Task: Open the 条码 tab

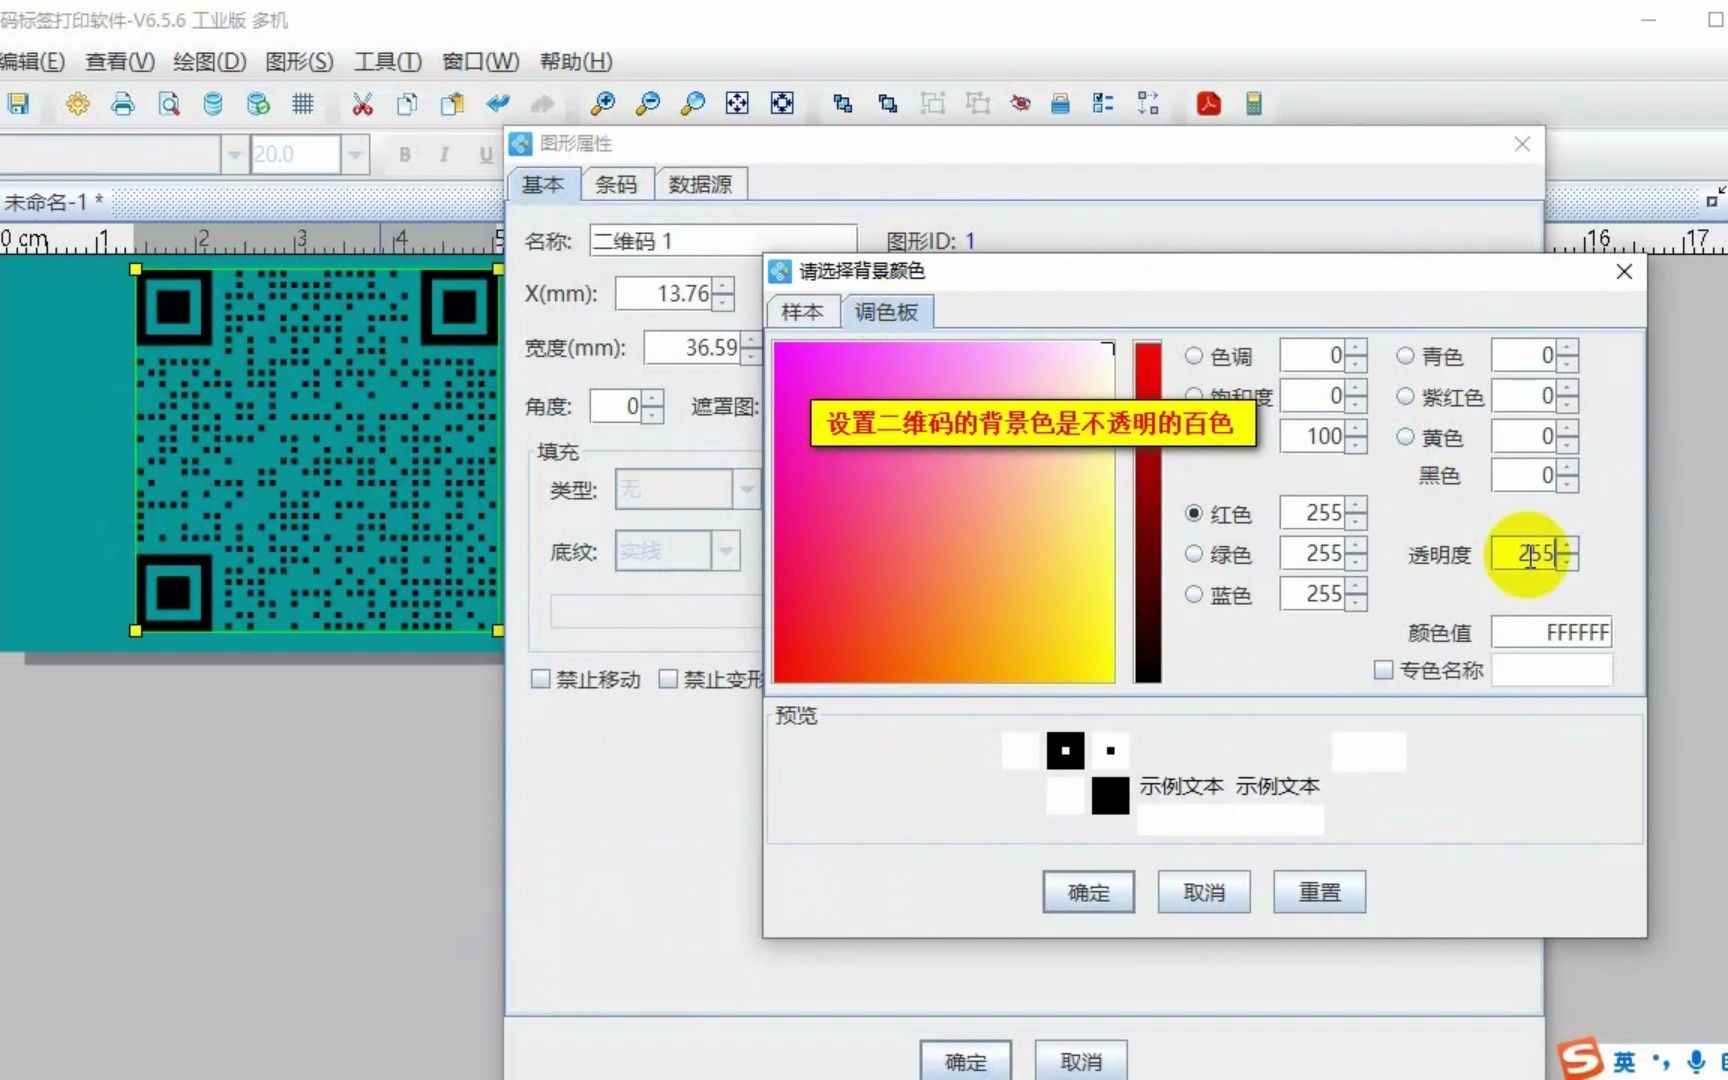Action: (616, 184)
